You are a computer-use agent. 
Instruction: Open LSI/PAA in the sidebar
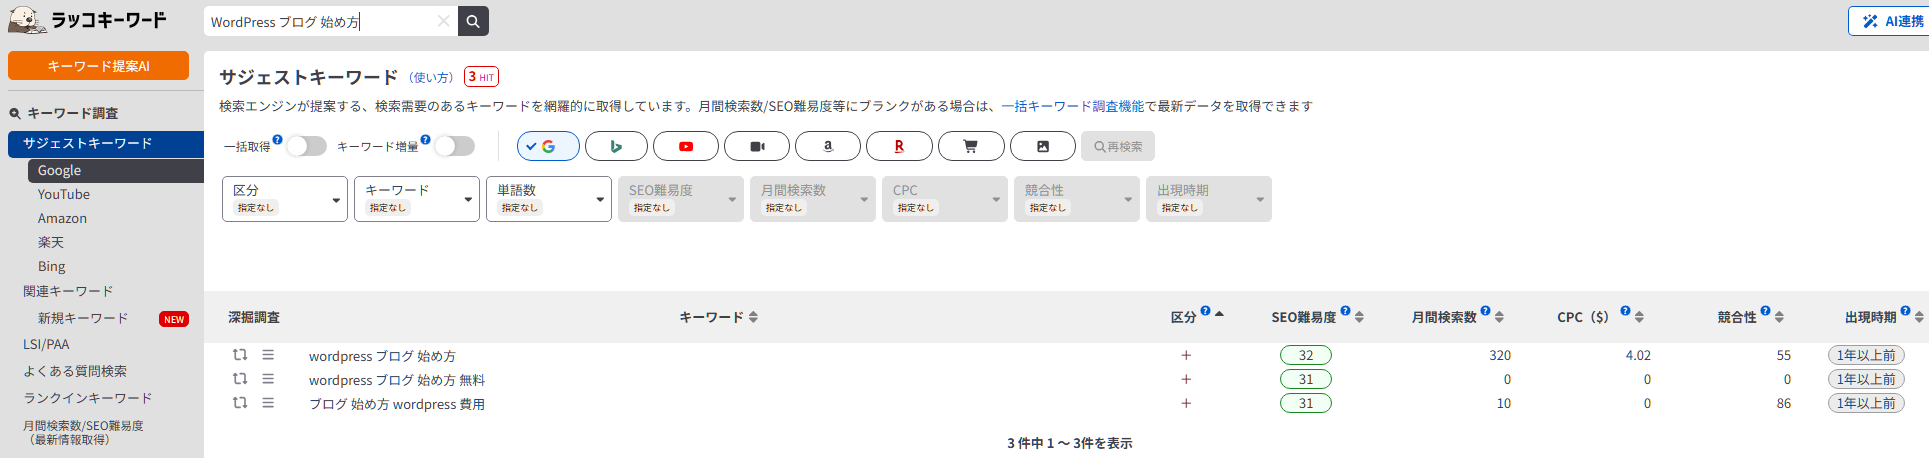[46, 345]
